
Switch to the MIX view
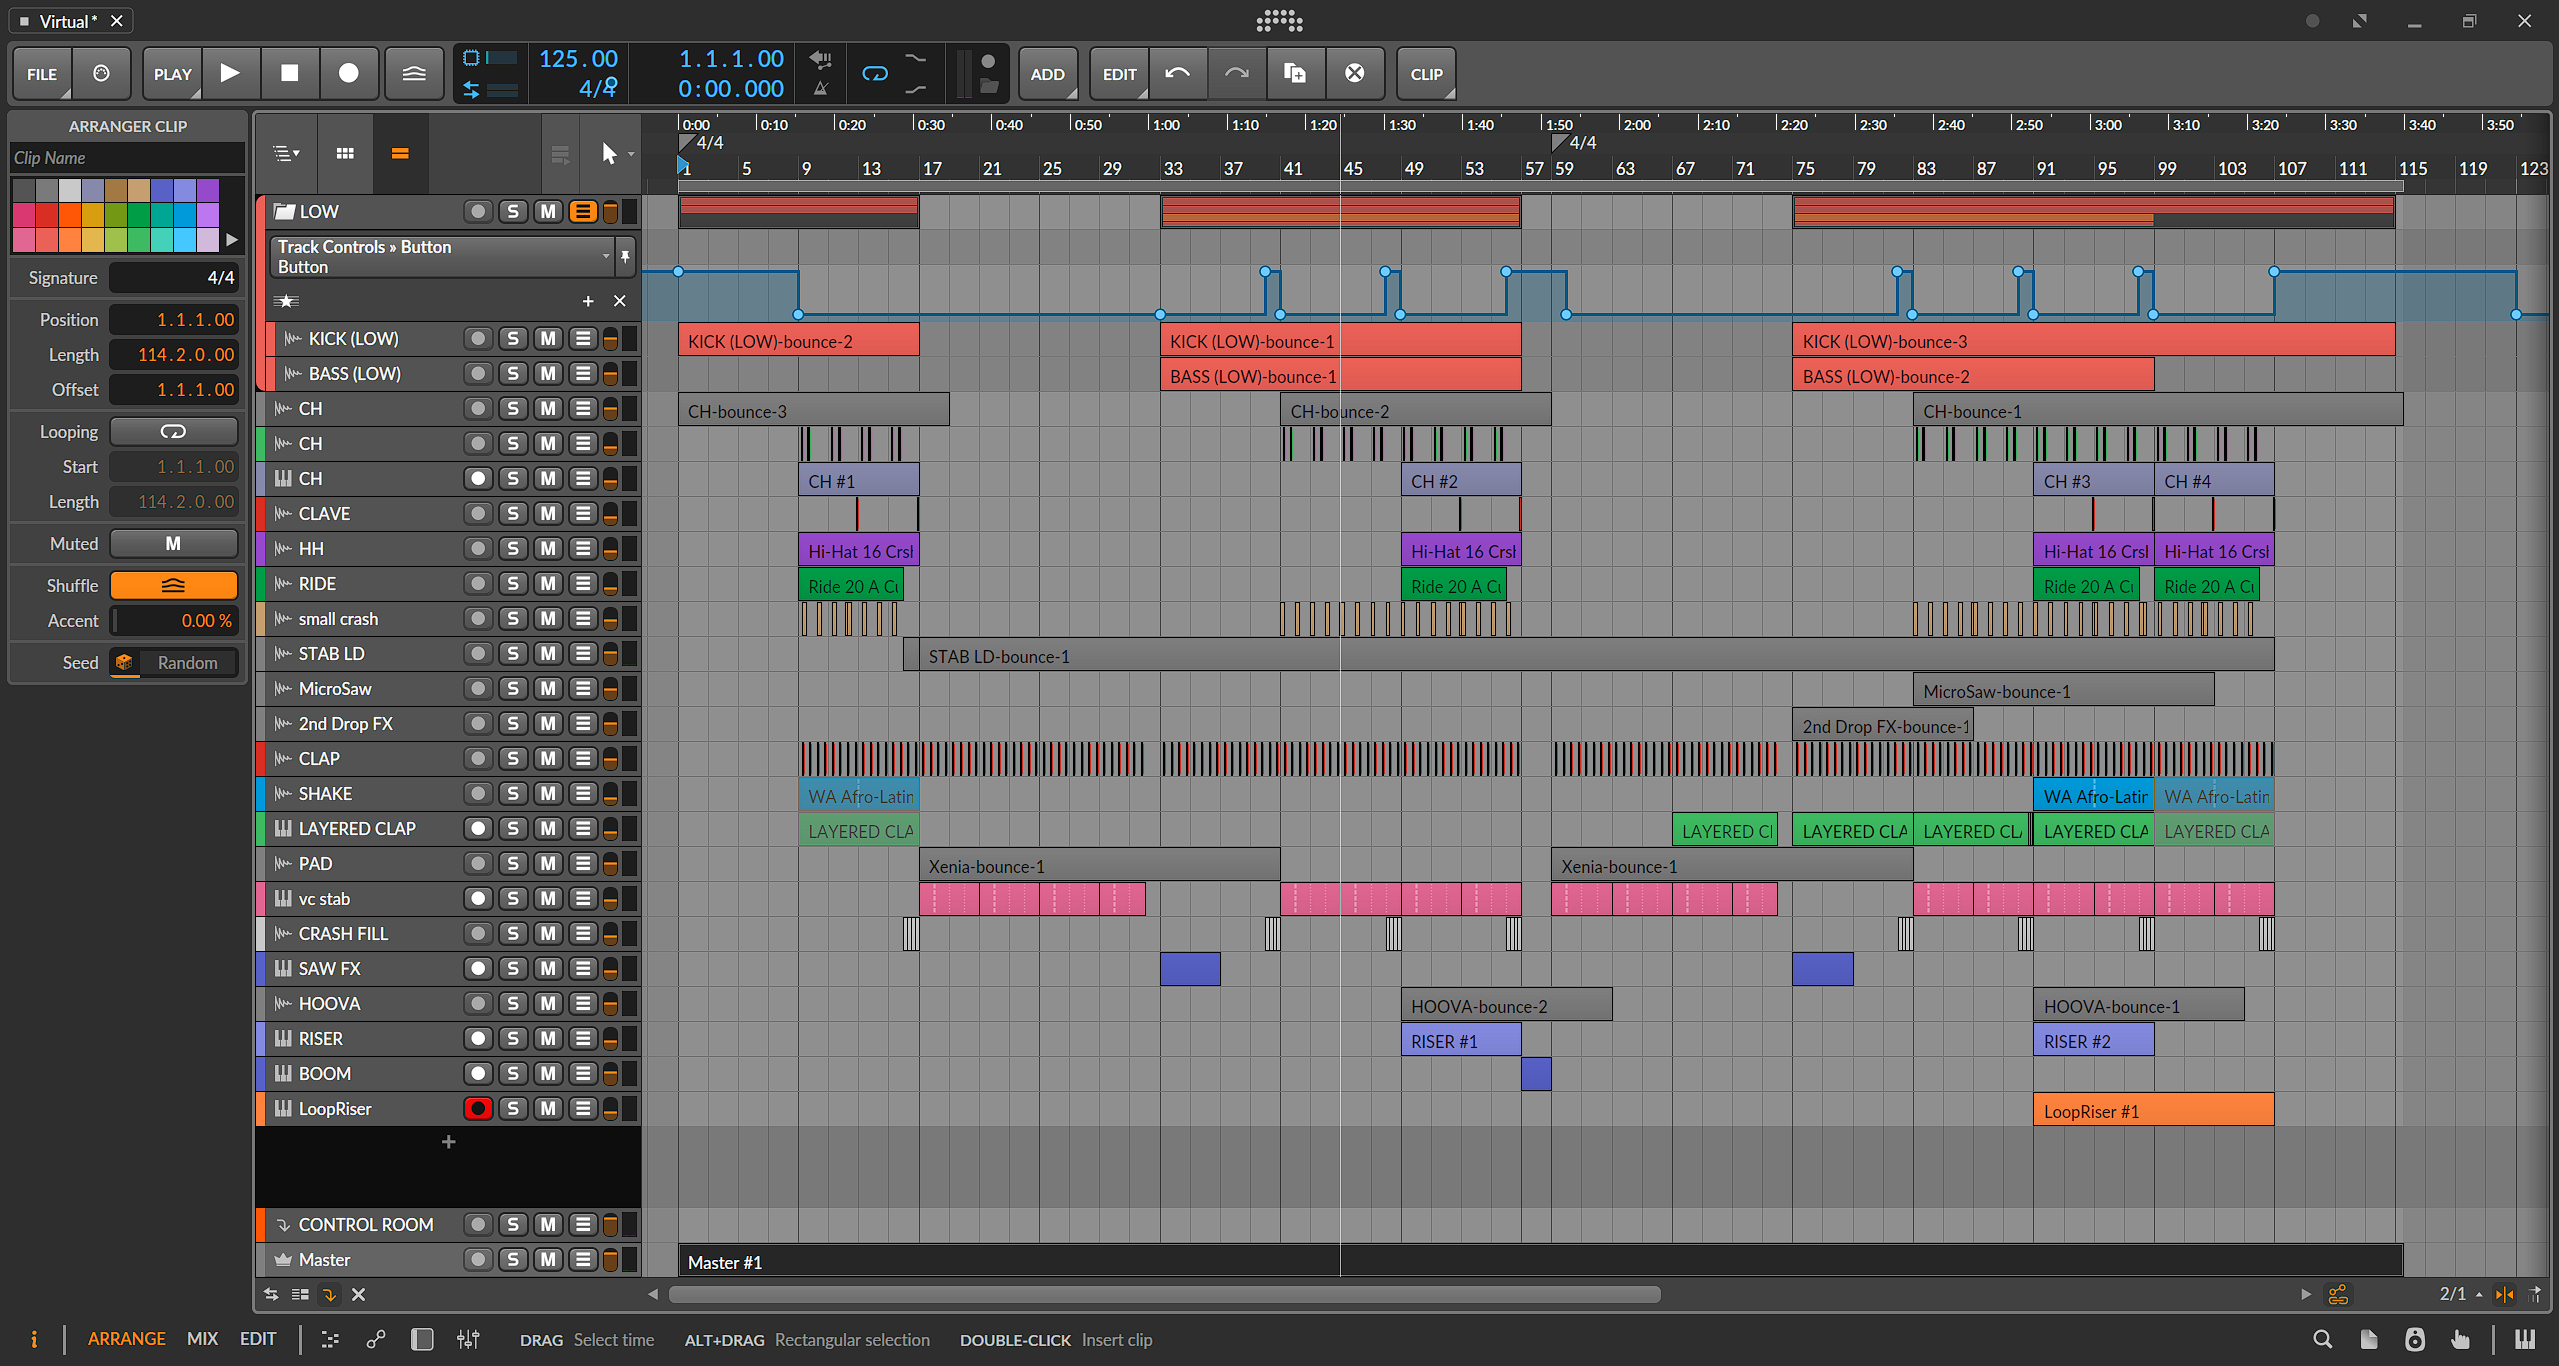point(203,1339)
